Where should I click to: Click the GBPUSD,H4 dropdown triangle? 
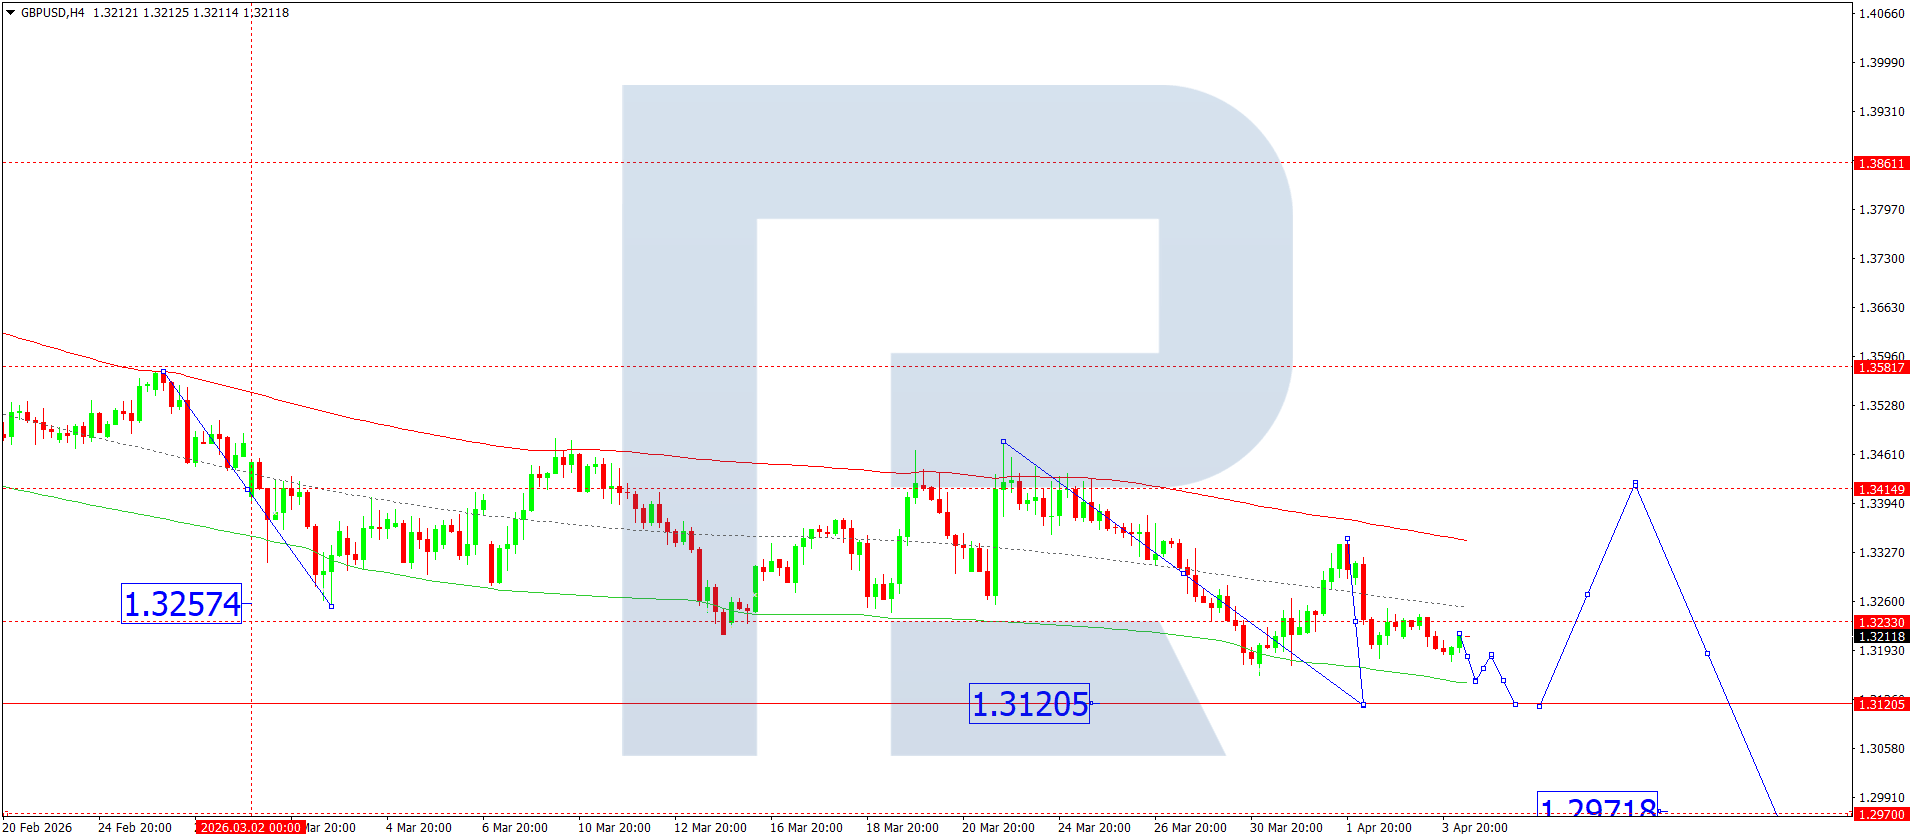(x=11, y=13)
